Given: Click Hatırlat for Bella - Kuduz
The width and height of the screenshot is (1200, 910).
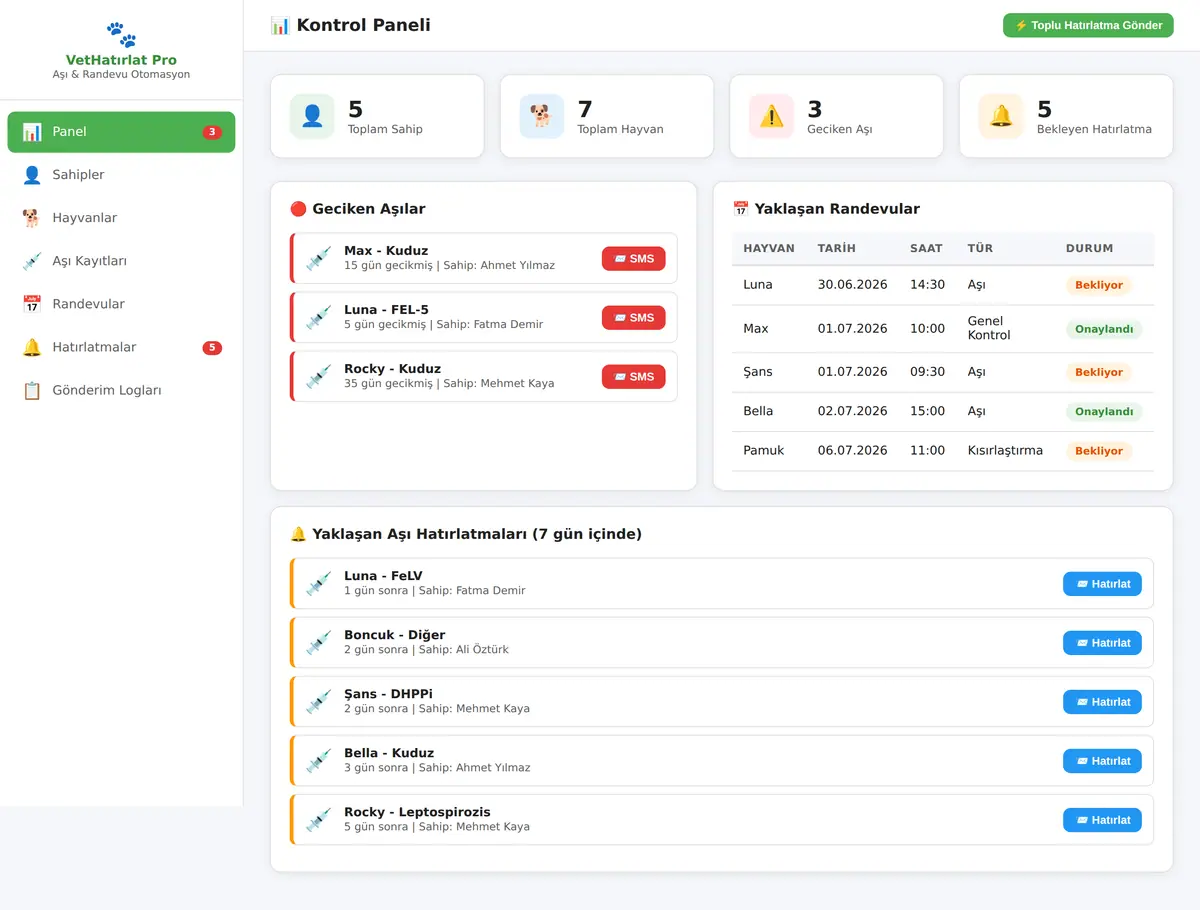Looking at the screenshot, I should pyautogui.click(x=1102, y=761).
